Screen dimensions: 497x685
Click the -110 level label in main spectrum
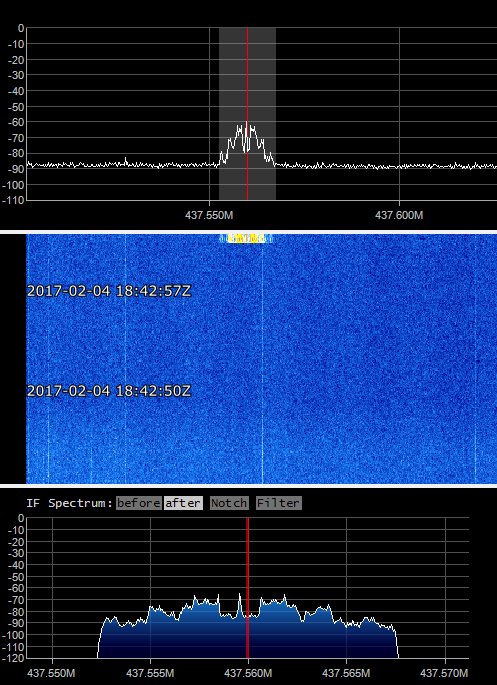[x=14, y=201]
